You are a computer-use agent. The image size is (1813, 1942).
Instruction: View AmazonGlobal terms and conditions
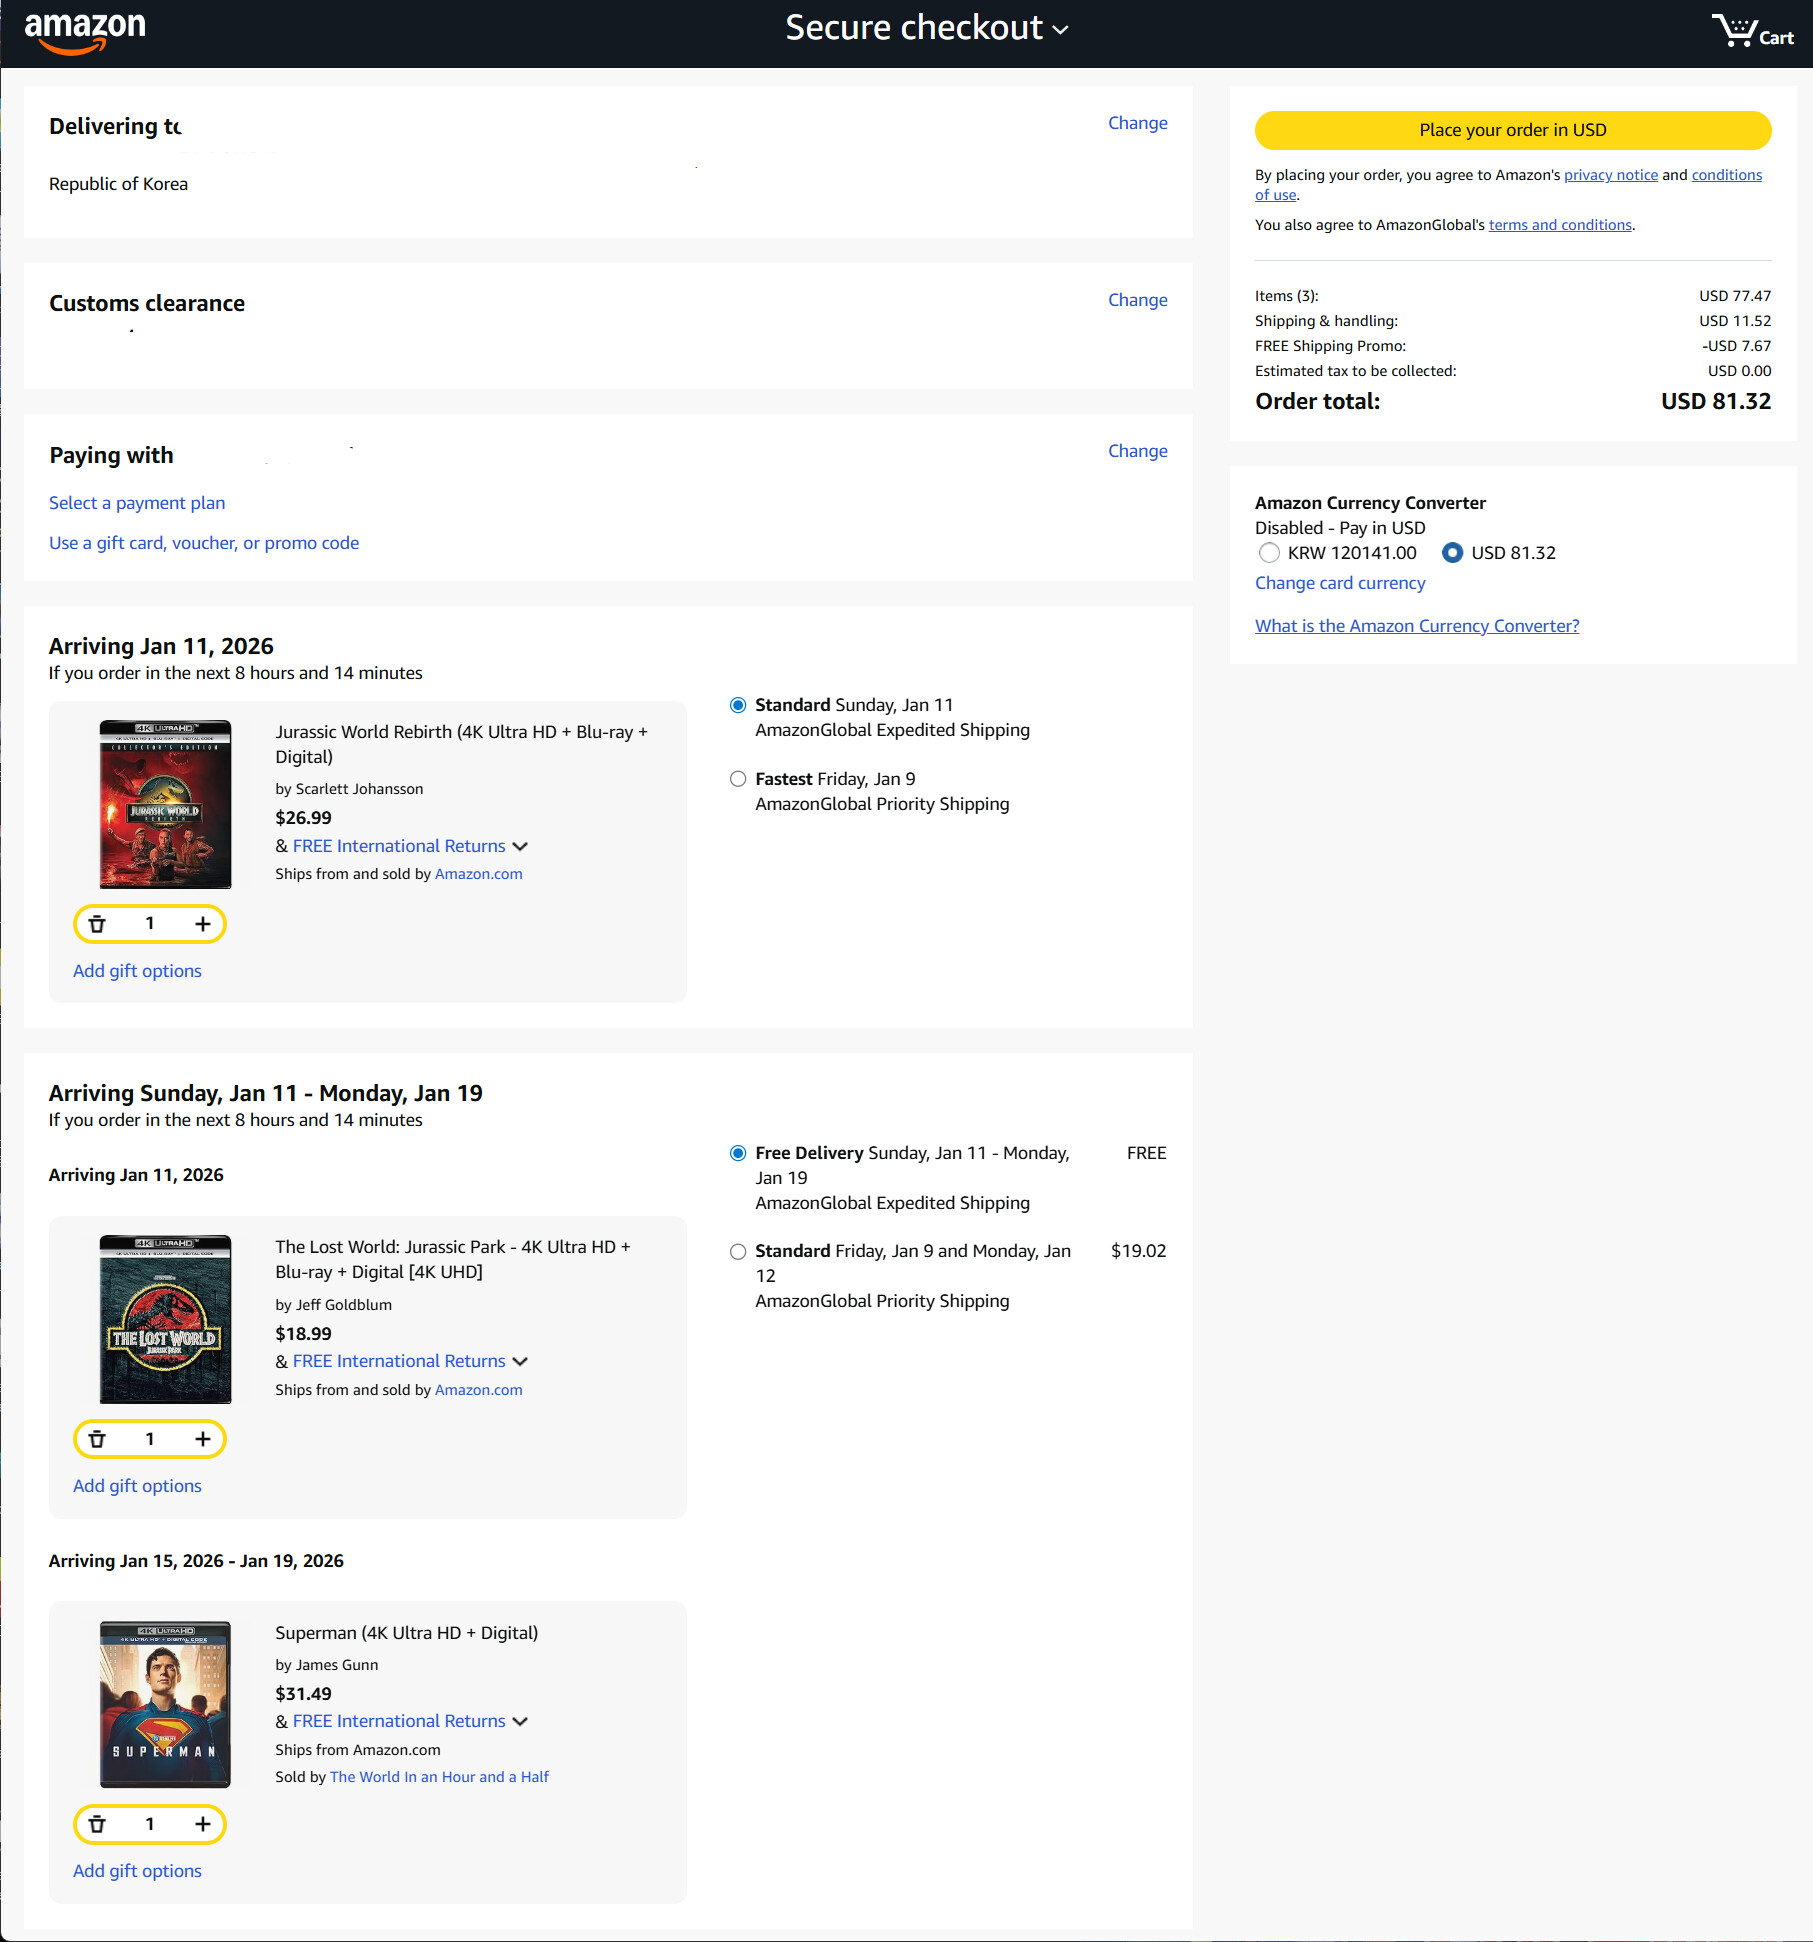(1560, 225)
